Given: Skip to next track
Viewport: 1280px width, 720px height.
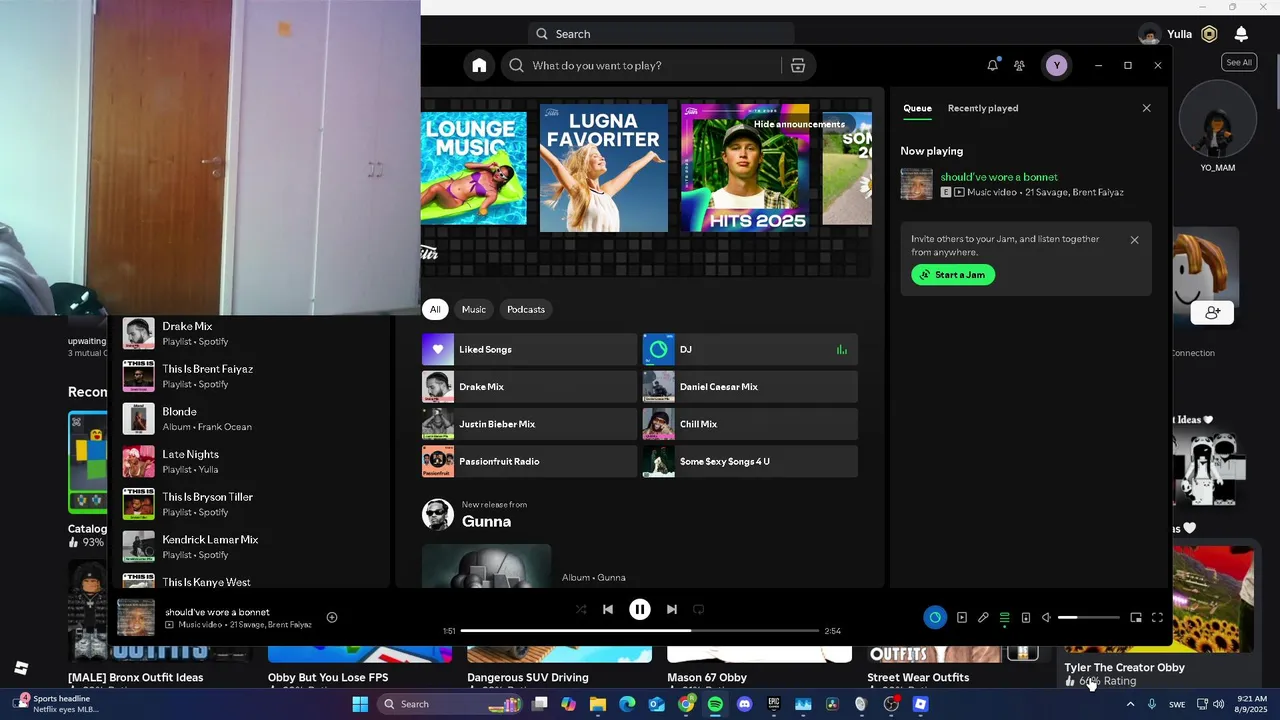Looking at the screenshot, I should click(x=672, y=609).
